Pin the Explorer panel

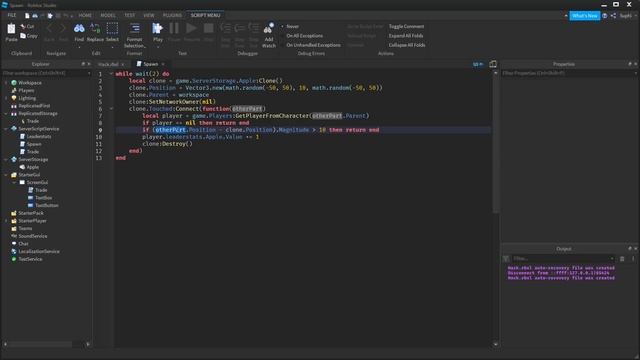pos(83,64)
